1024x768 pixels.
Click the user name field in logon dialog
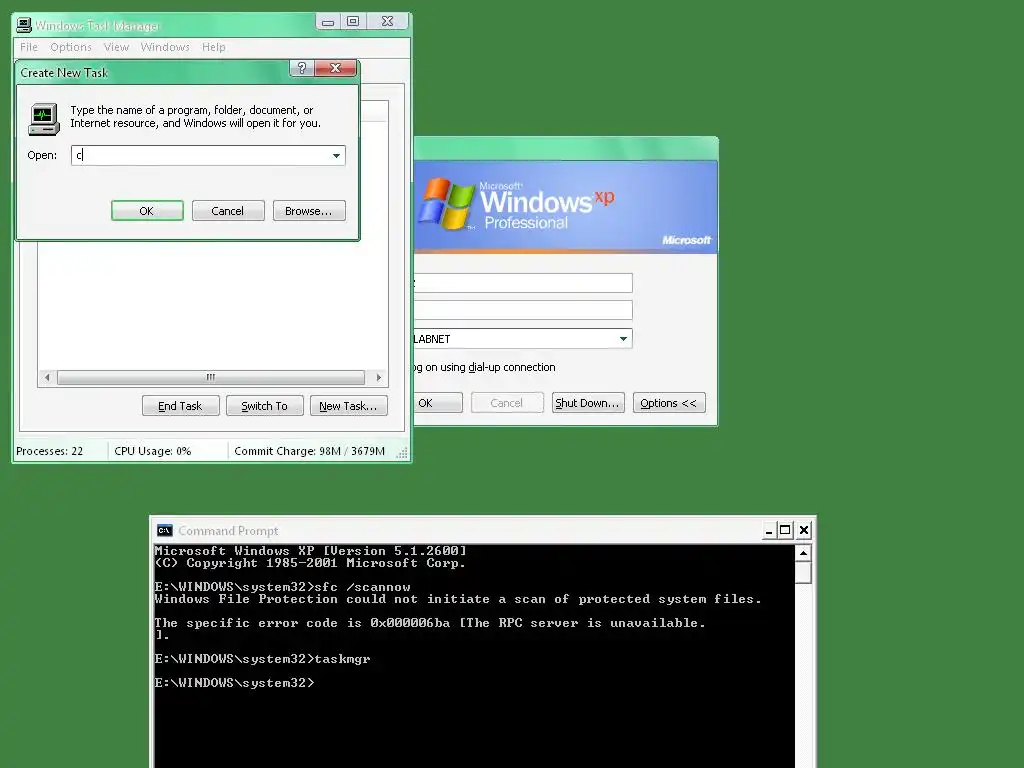point(522,283)
